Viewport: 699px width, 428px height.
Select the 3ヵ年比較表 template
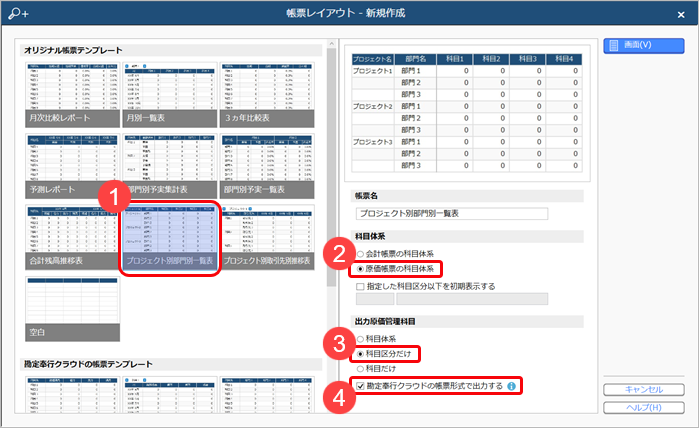point(267,95)
